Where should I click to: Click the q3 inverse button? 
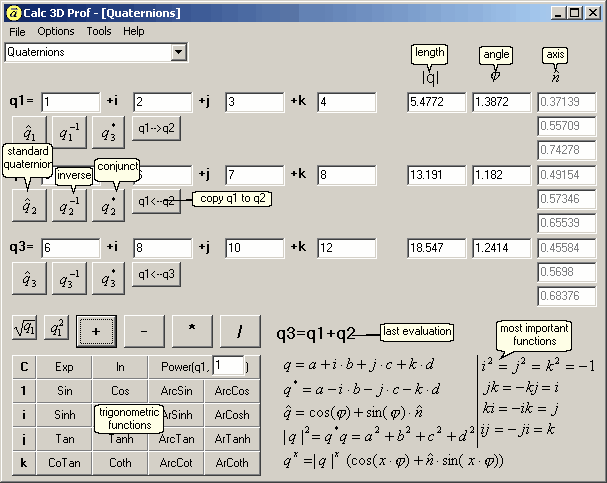tap(69, 278)
